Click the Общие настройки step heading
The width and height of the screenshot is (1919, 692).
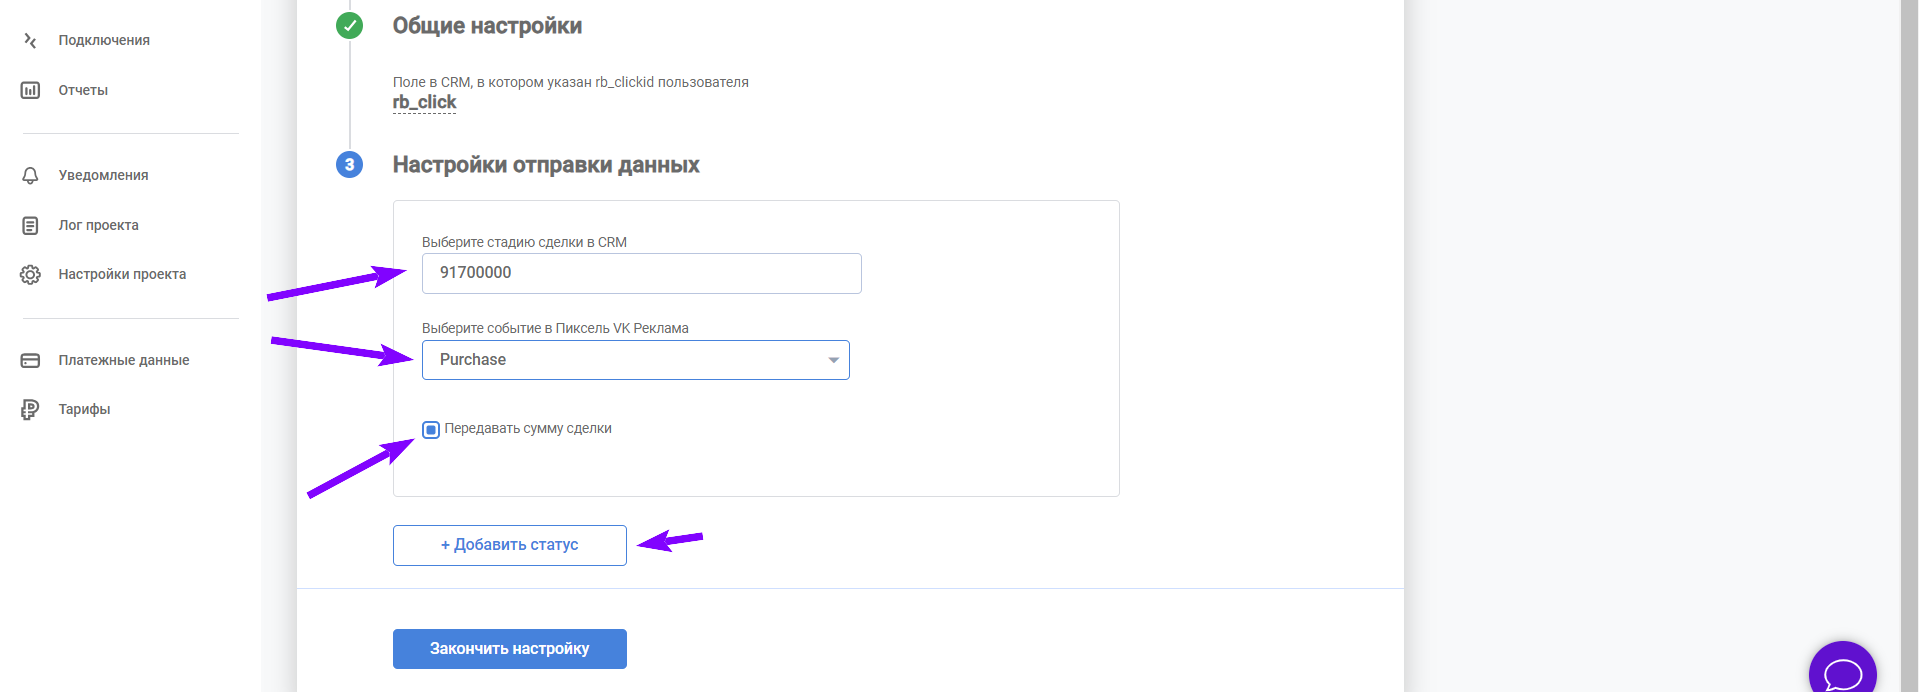[x=487, y=26]
